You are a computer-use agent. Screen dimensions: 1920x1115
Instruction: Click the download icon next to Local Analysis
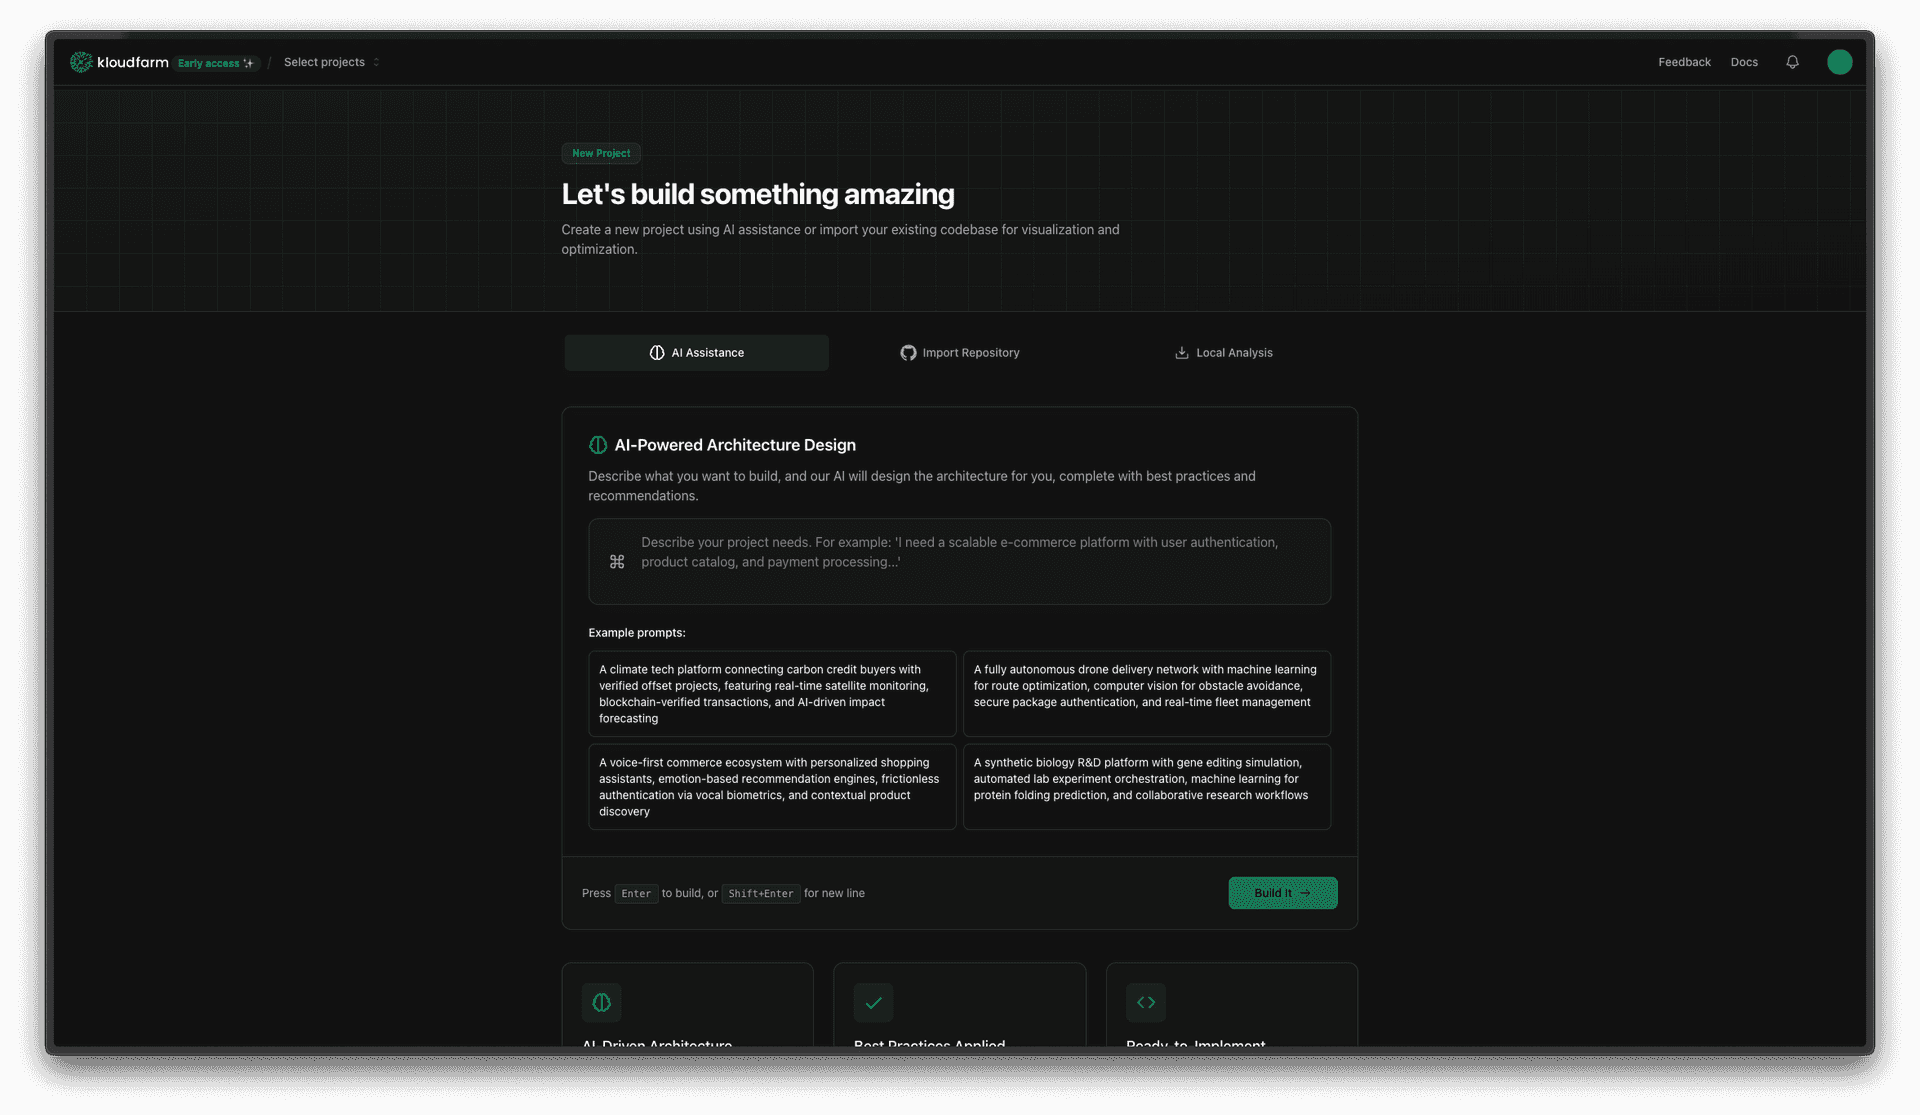click(1181, 352)
